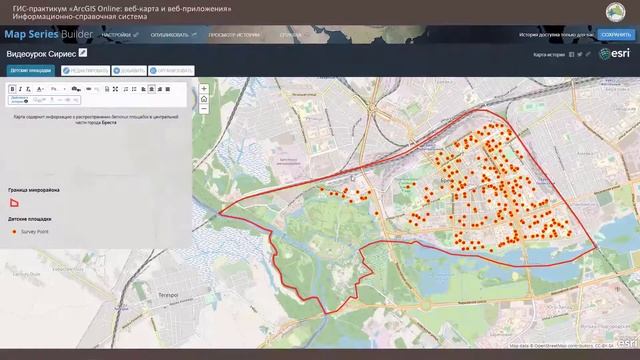Insert a bulleted list

pyautogui.click(x=134, y=89)
